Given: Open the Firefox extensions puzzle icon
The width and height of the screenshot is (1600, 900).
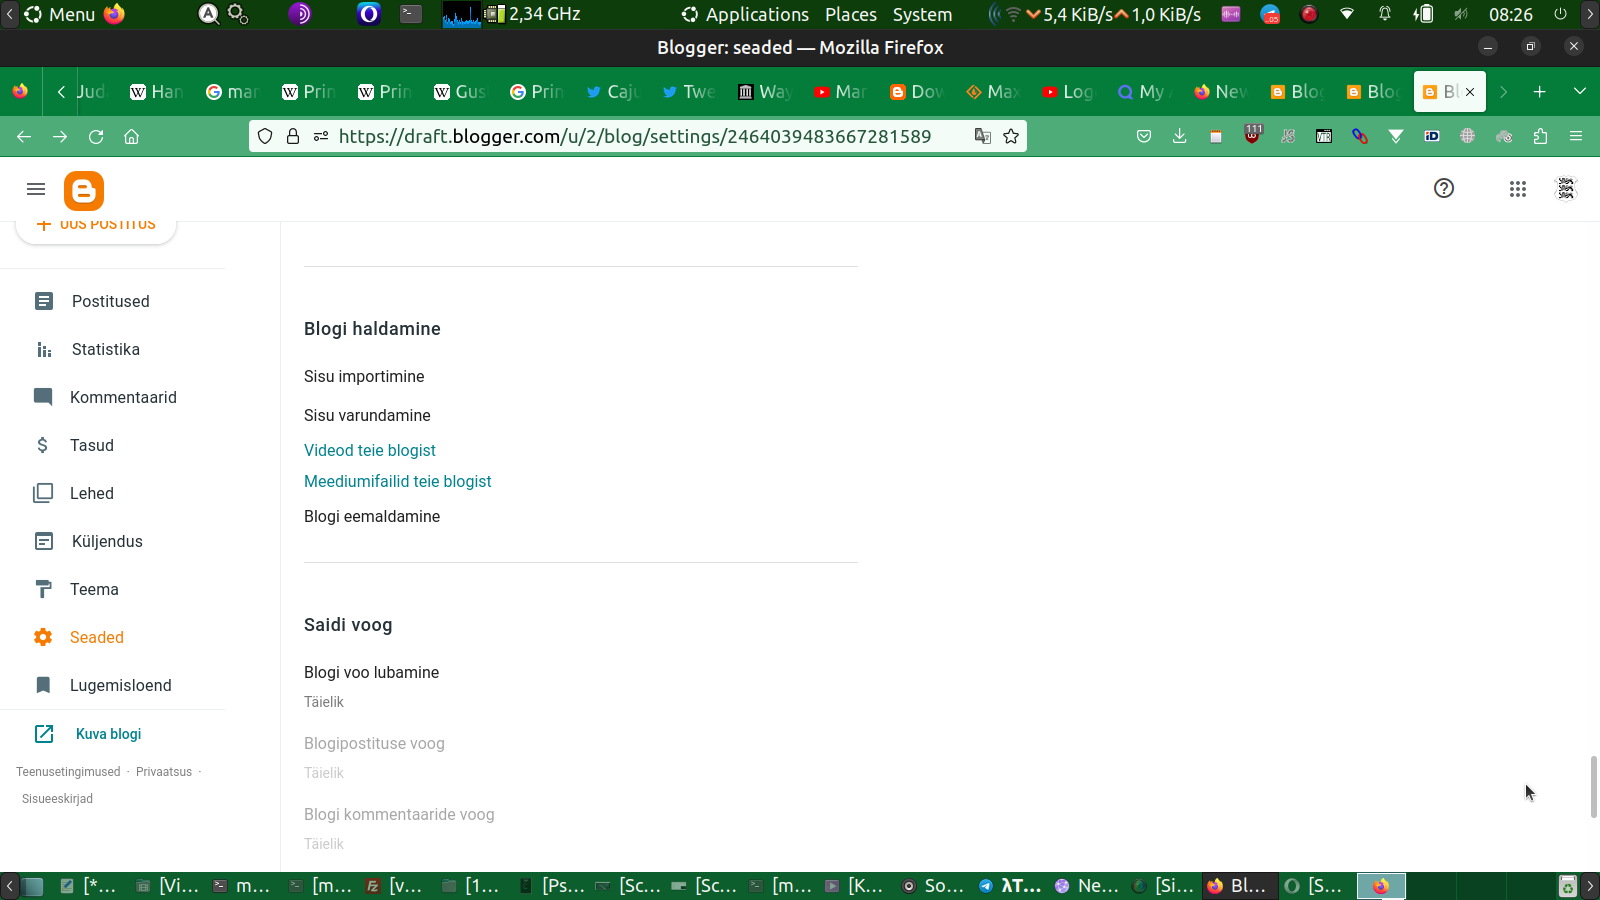Looking at the screenshot, I should click(1540, 136).
